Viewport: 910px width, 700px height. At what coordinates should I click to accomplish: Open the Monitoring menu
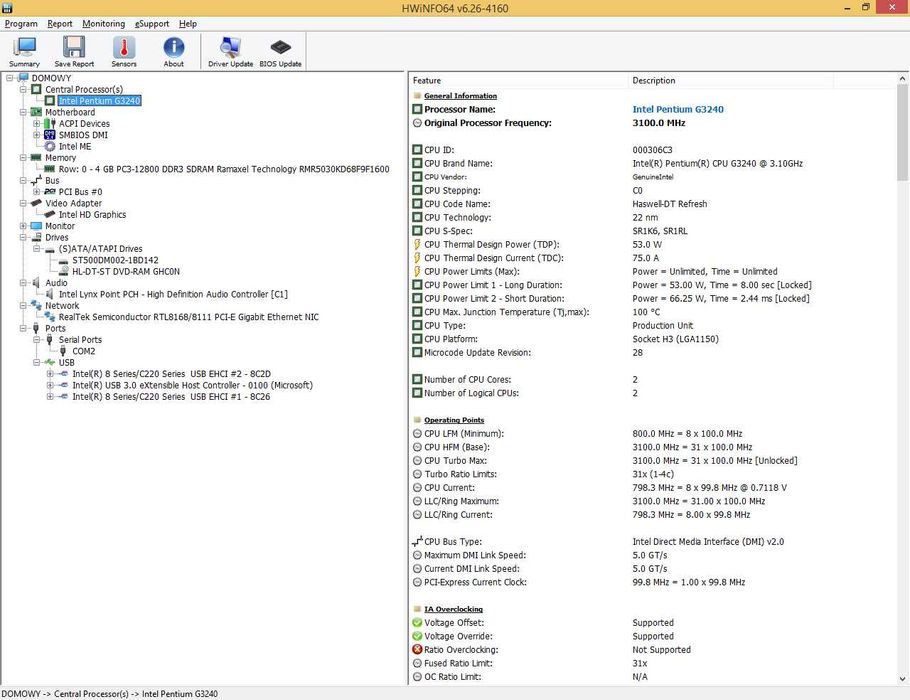click(x=103, y=24)
